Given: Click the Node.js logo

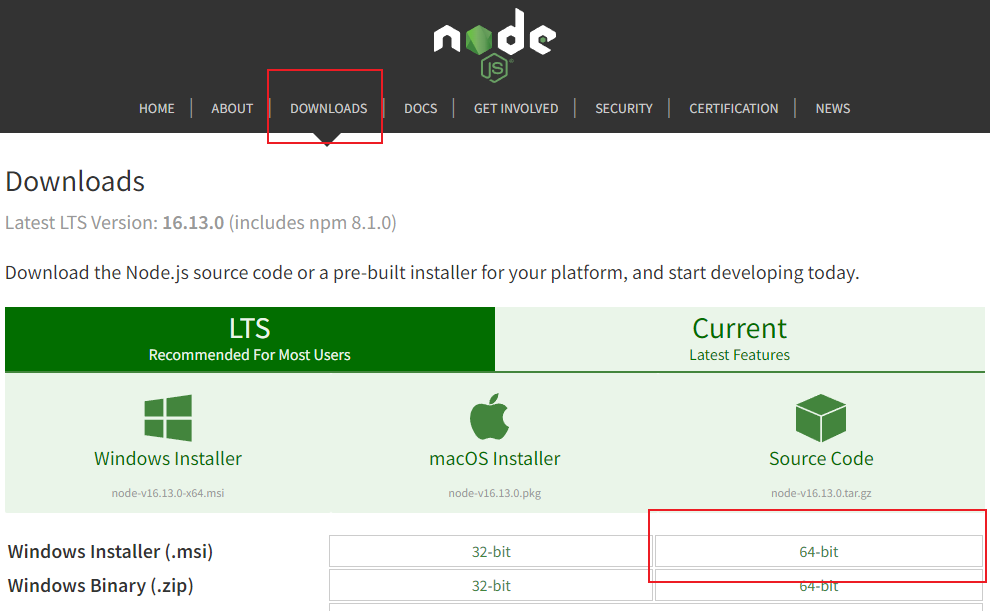Looking at the screenshot, I should pos(494,45).
